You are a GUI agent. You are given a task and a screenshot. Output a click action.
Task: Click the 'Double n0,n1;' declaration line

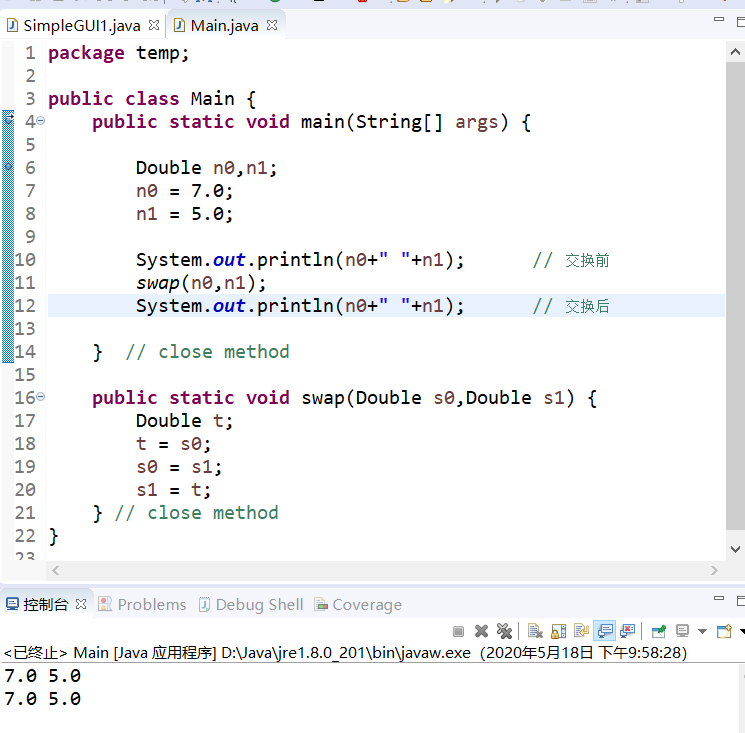(206, 168)
